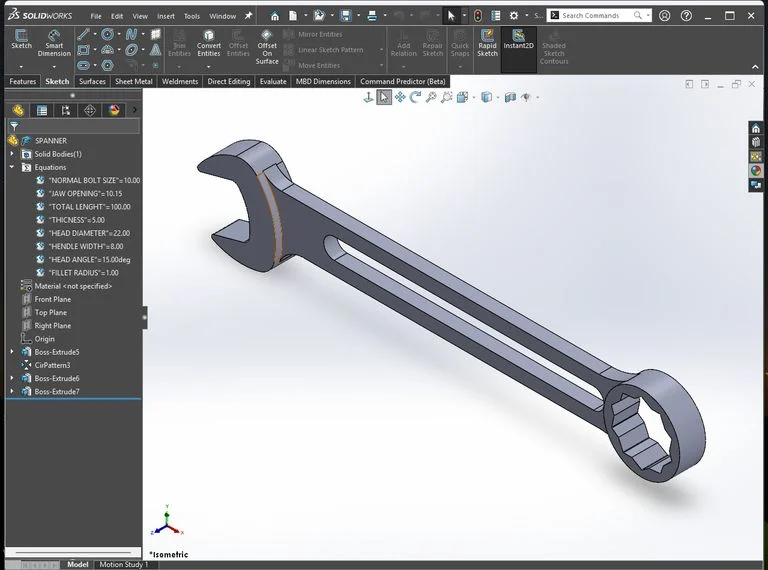Open SOLIDWORKS Resources in task pane
This screenshot has width=768, height=570.
(x=756, y=129)
